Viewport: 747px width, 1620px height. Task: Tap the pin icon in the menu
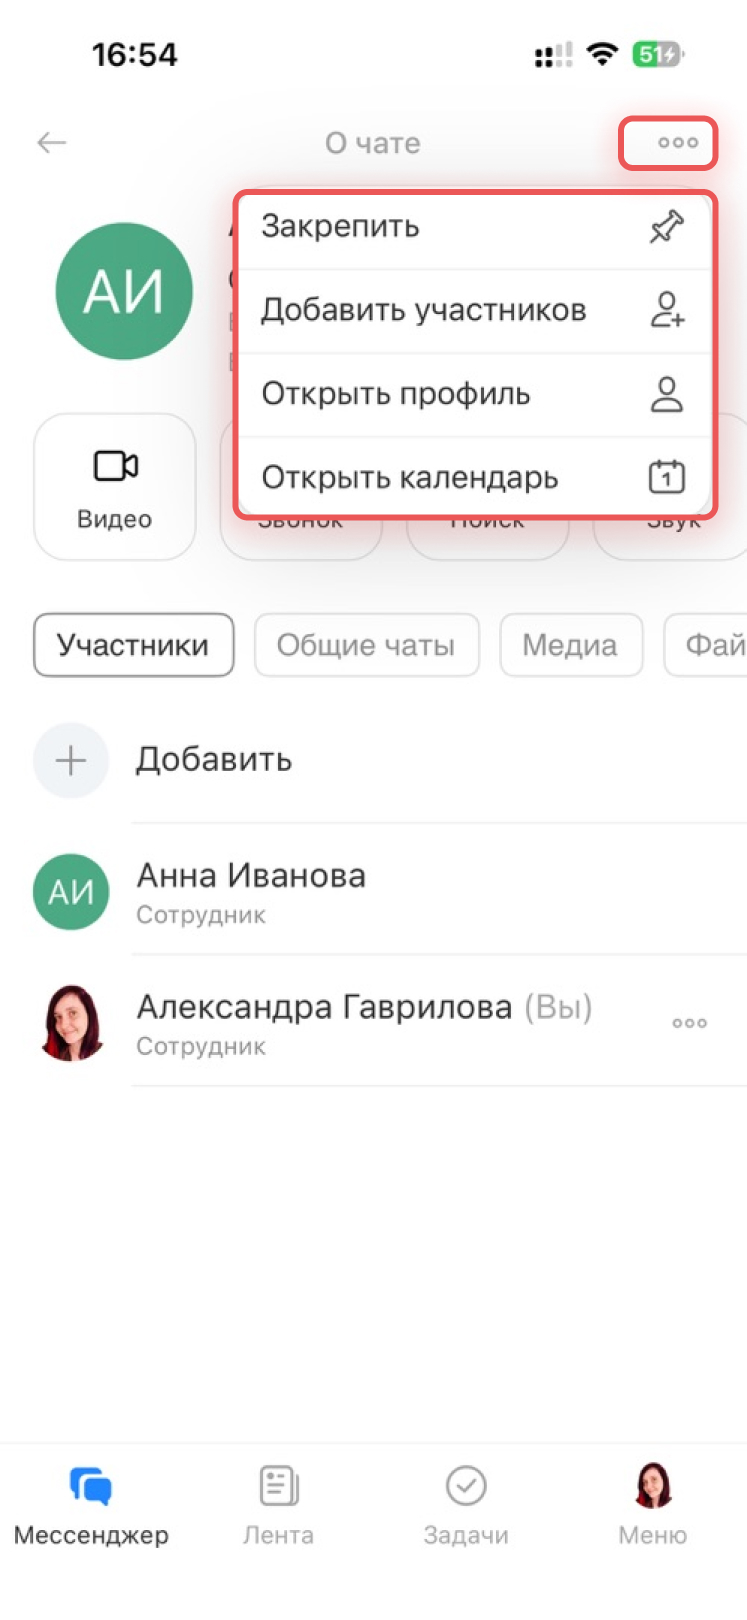pyautogui.click(x=666, y=228)
